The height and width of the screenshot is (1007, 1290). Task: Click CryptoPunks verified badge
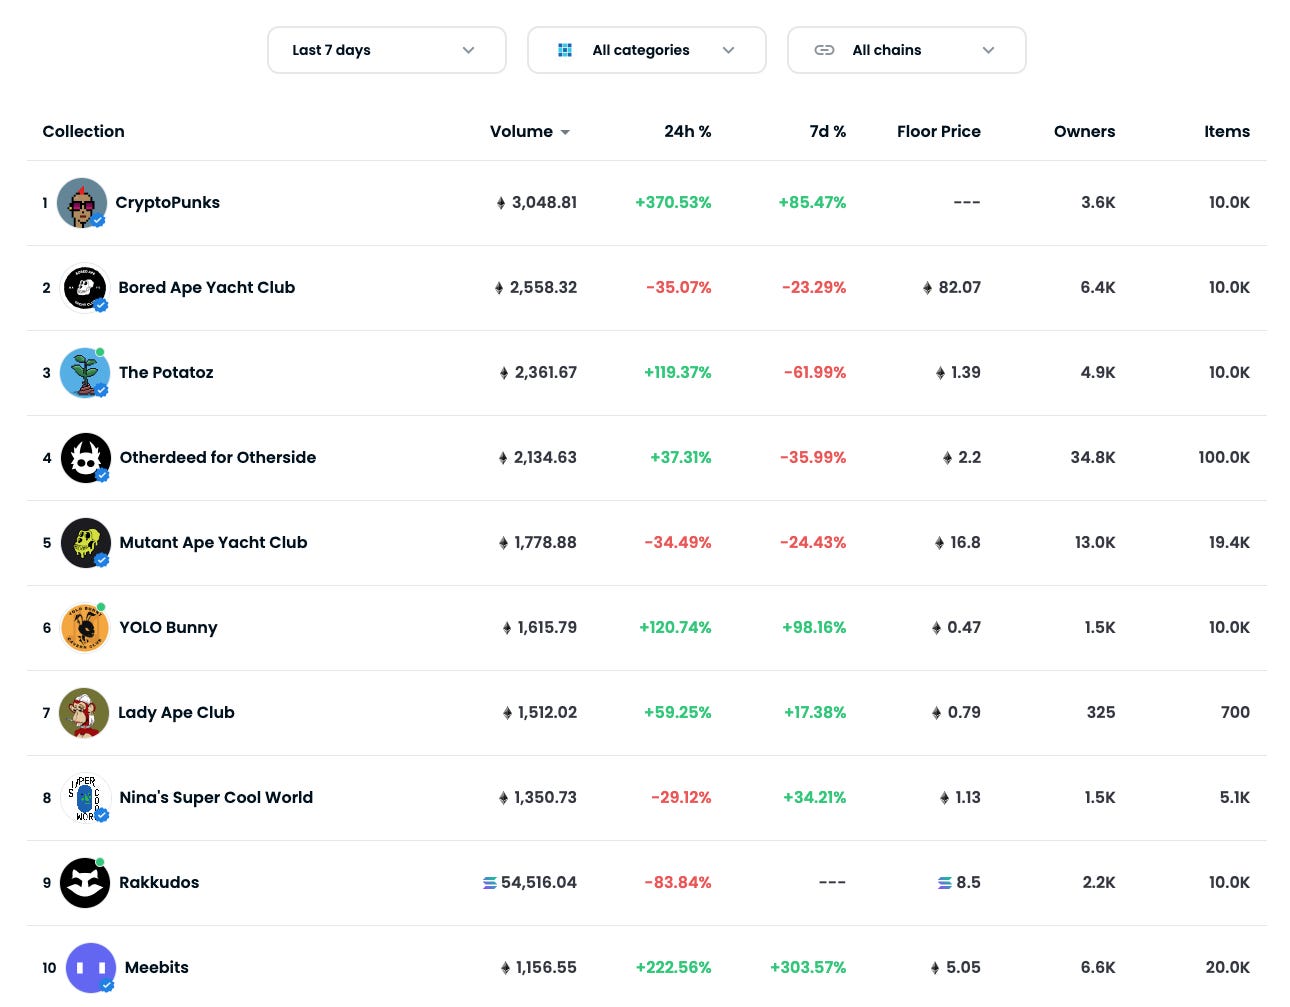(x=99, y=221)
